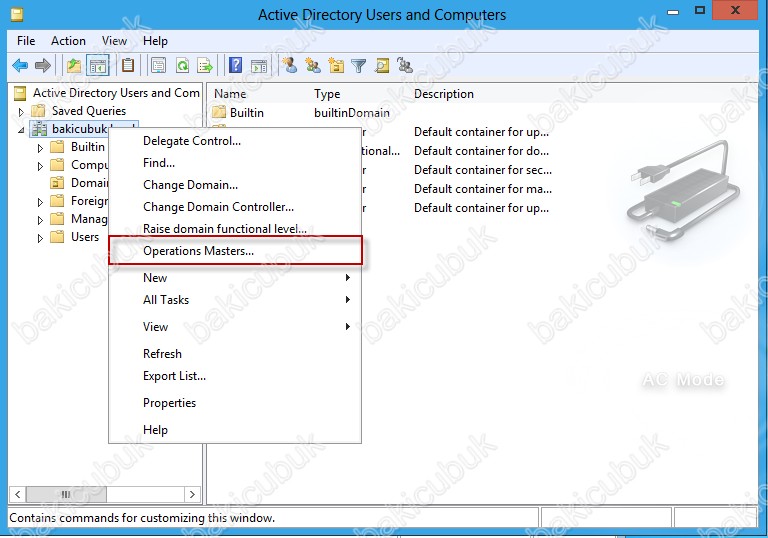
Task: Click the Up One Level folder icon
Action: coord(74,65)
